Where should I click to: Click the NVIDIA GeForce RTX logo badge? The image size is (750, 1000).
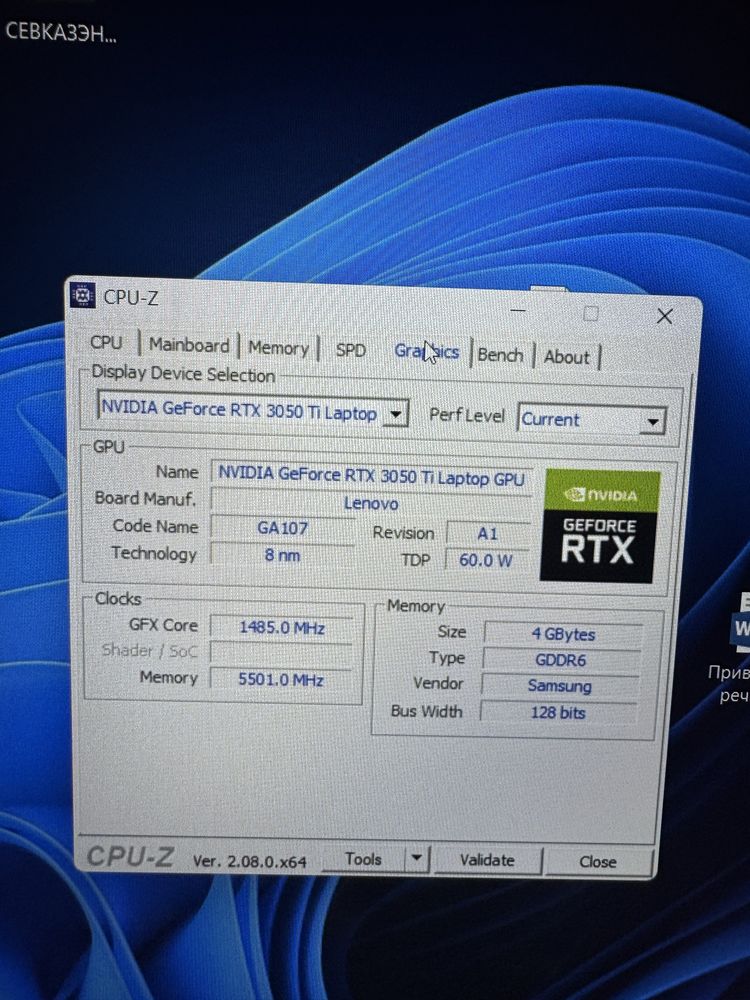click(x=599, y=526)
